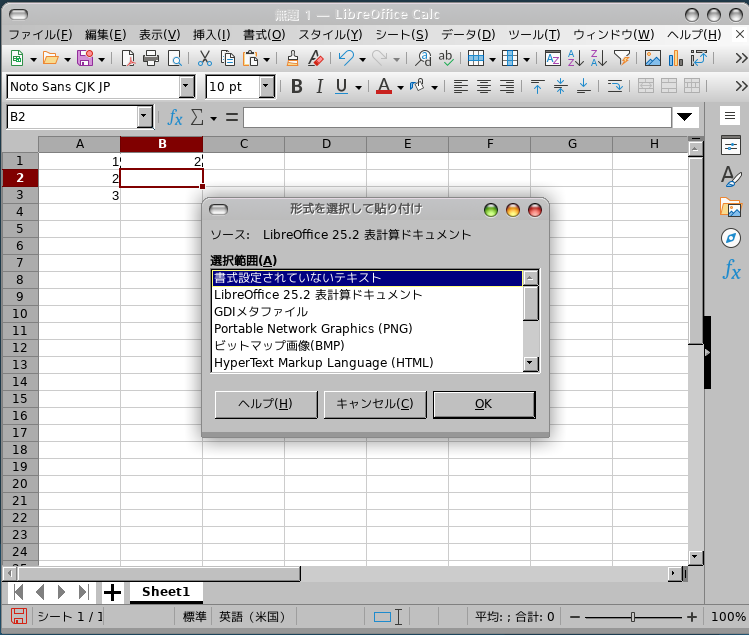
Task: Open the シート(S) menu
Action: [402, 35]
